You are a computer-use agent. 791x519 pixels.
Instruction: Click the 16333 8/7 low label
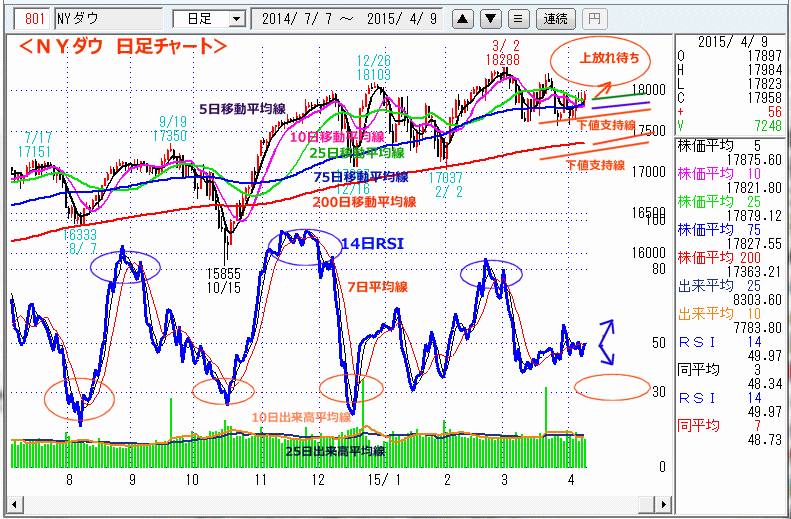81,242
